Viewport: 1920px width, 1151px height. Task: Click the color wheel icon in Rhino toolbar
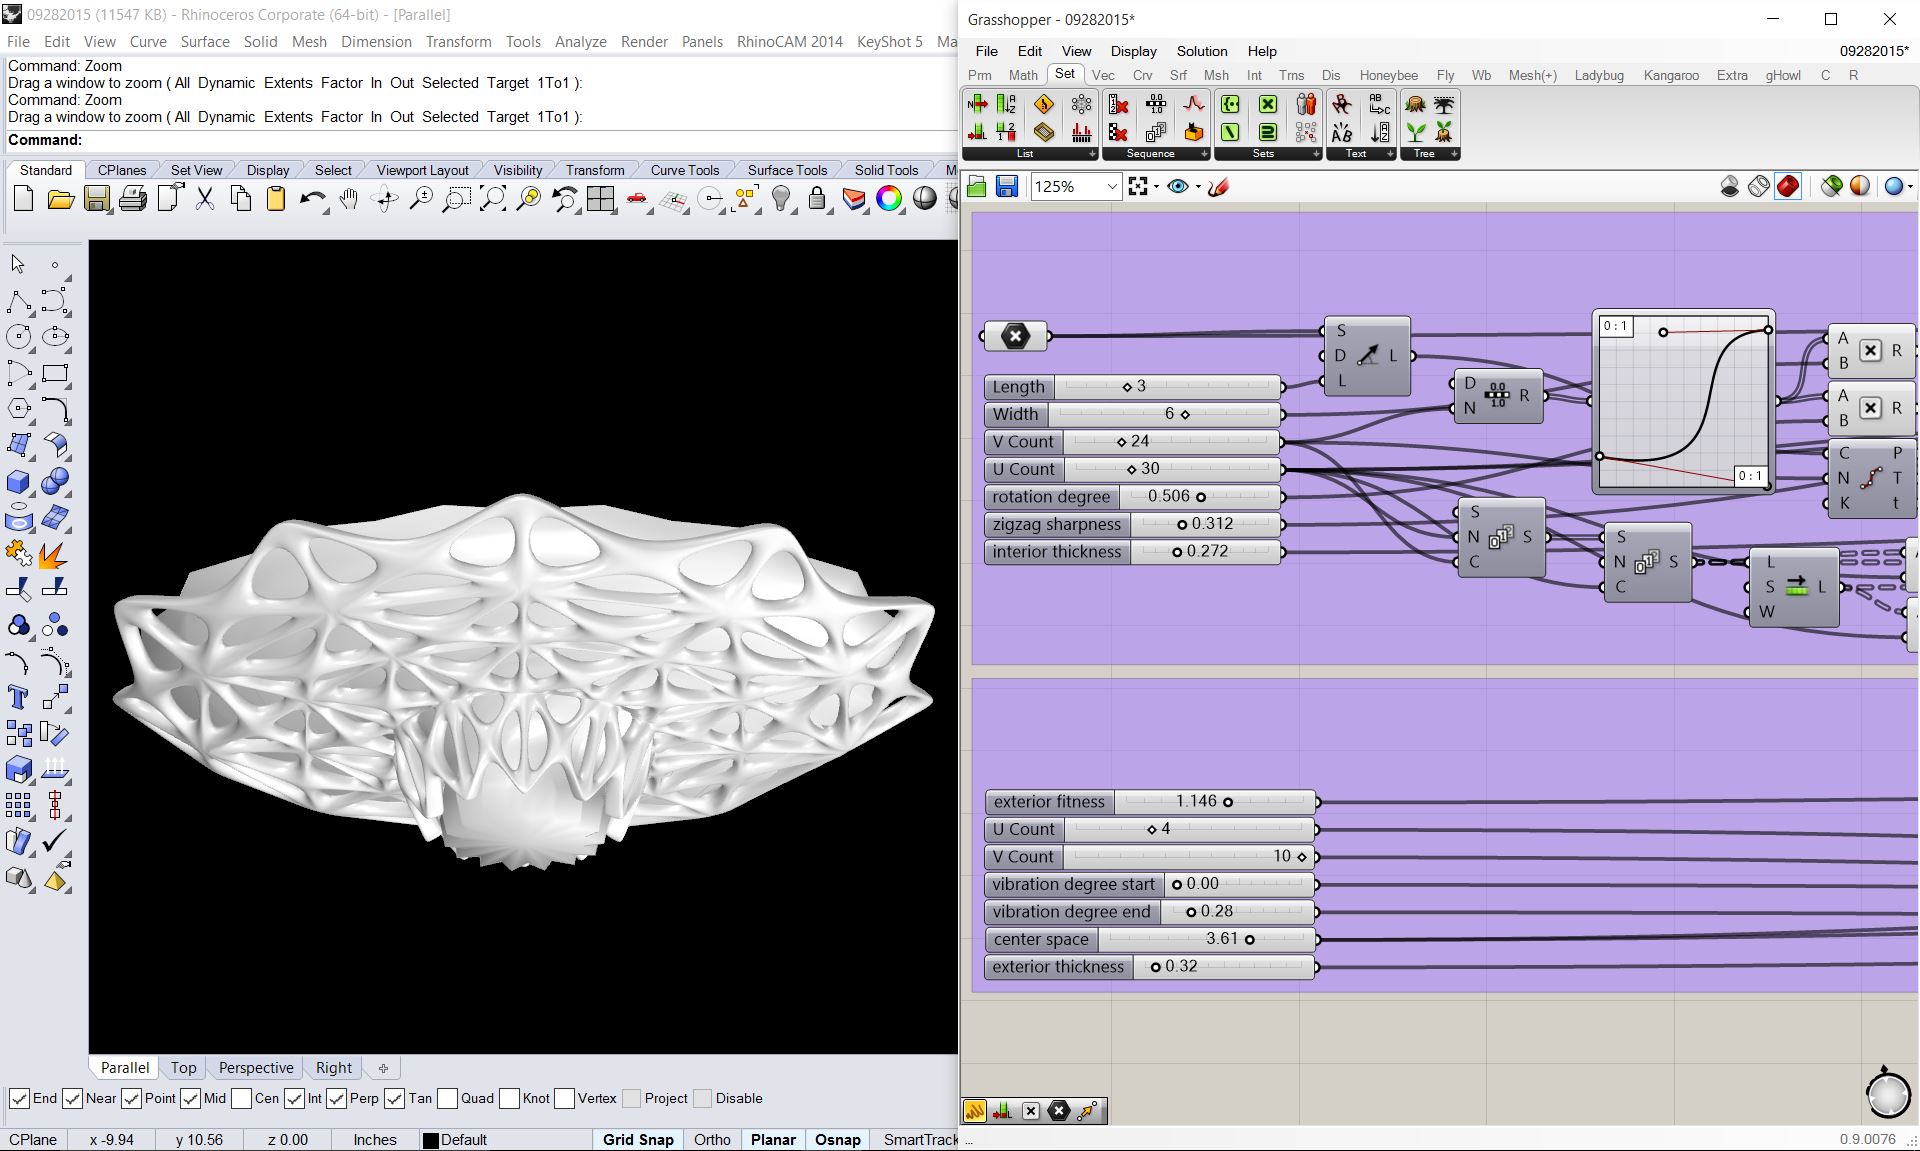pyautogui.click(x=888, y=199)
